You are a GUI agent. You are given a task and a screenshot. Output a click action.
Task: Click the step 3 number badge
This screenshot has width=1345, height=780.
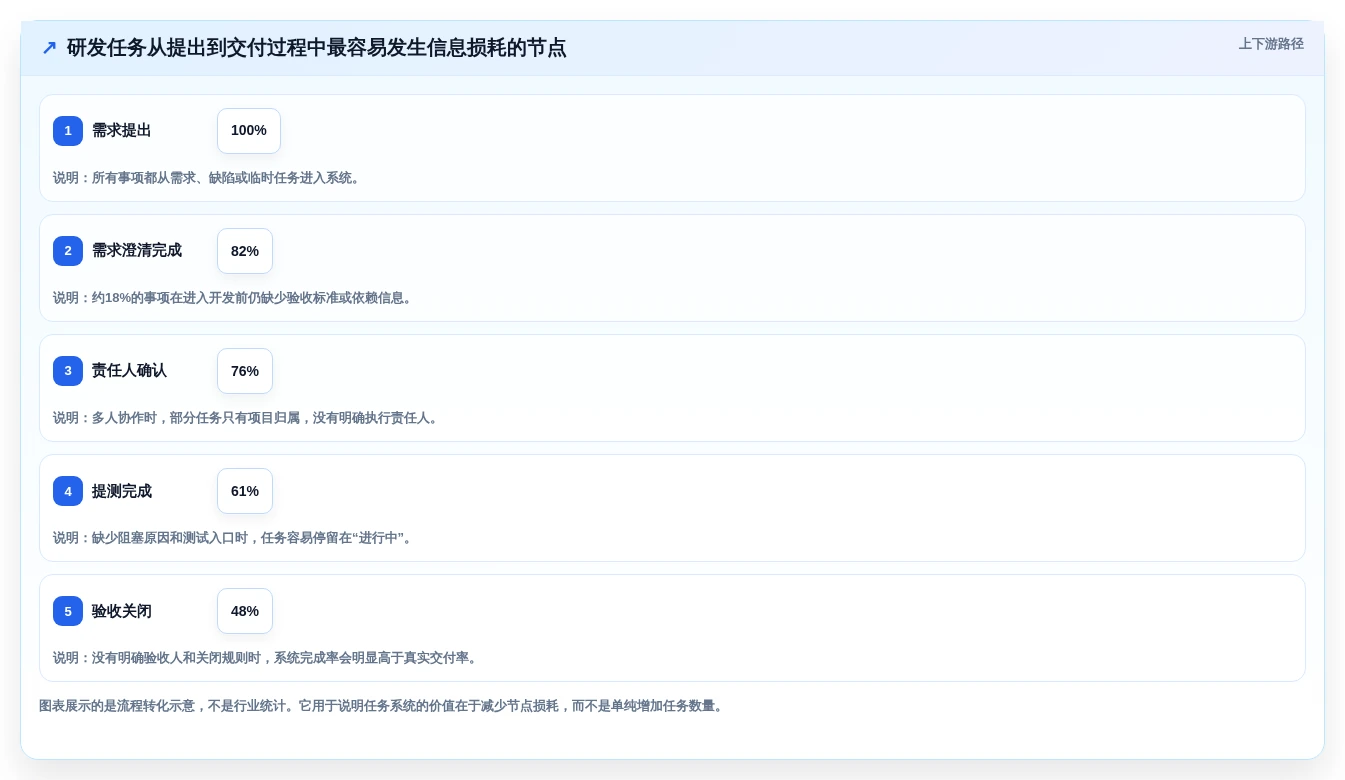pyautogui.click(x=68, y=371)
